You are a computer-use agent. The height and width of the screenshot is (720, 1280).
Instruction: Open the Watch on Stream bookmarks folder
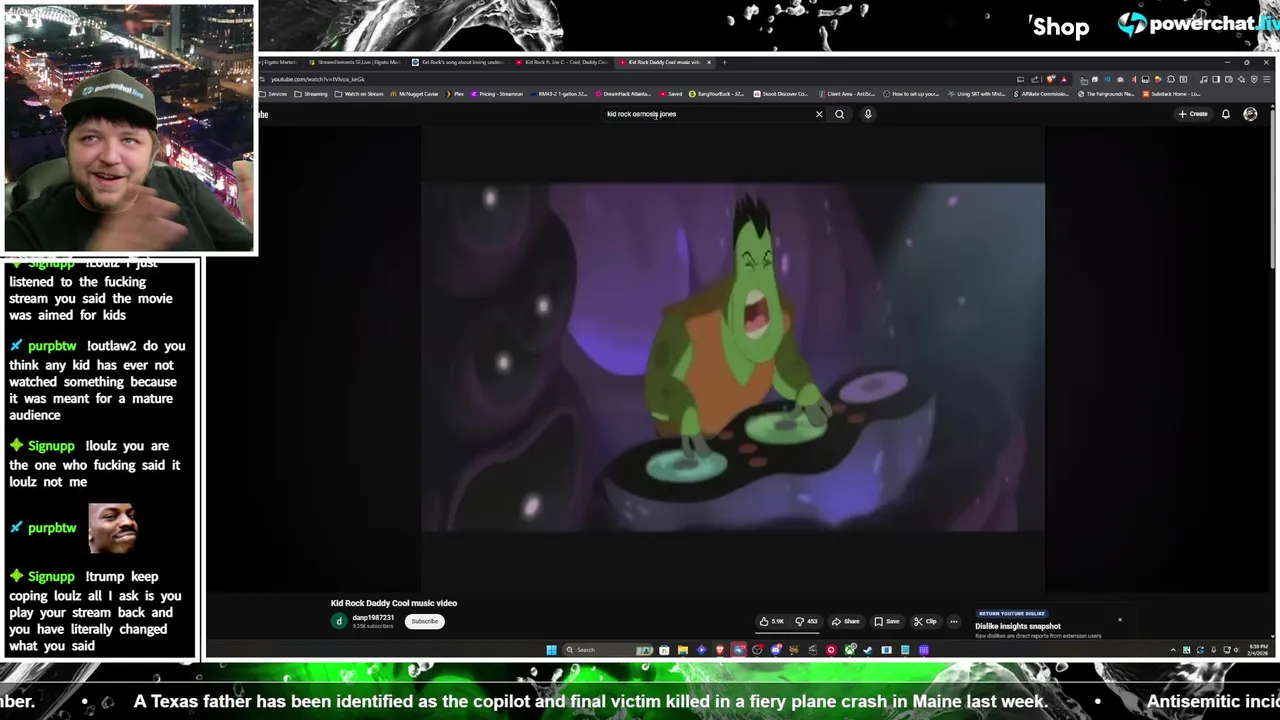pos(359,94)
